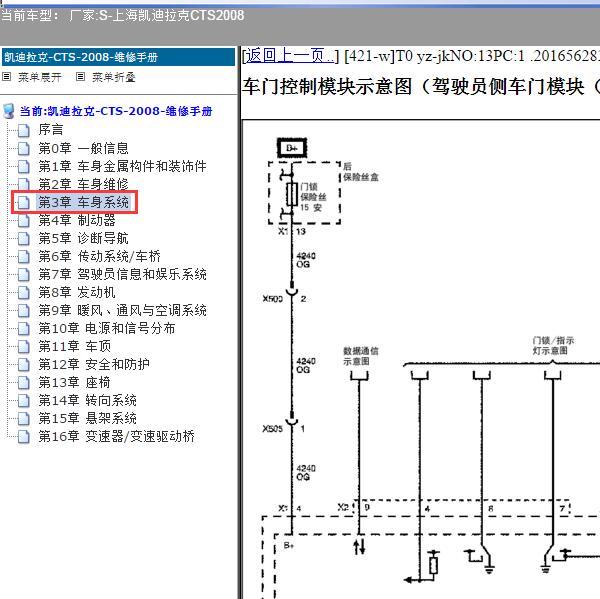Image resolution: width=600 pixels, height=599 pixels.
Task: Click the computer icon beside 当前 manual root
Action: point(9,111)
